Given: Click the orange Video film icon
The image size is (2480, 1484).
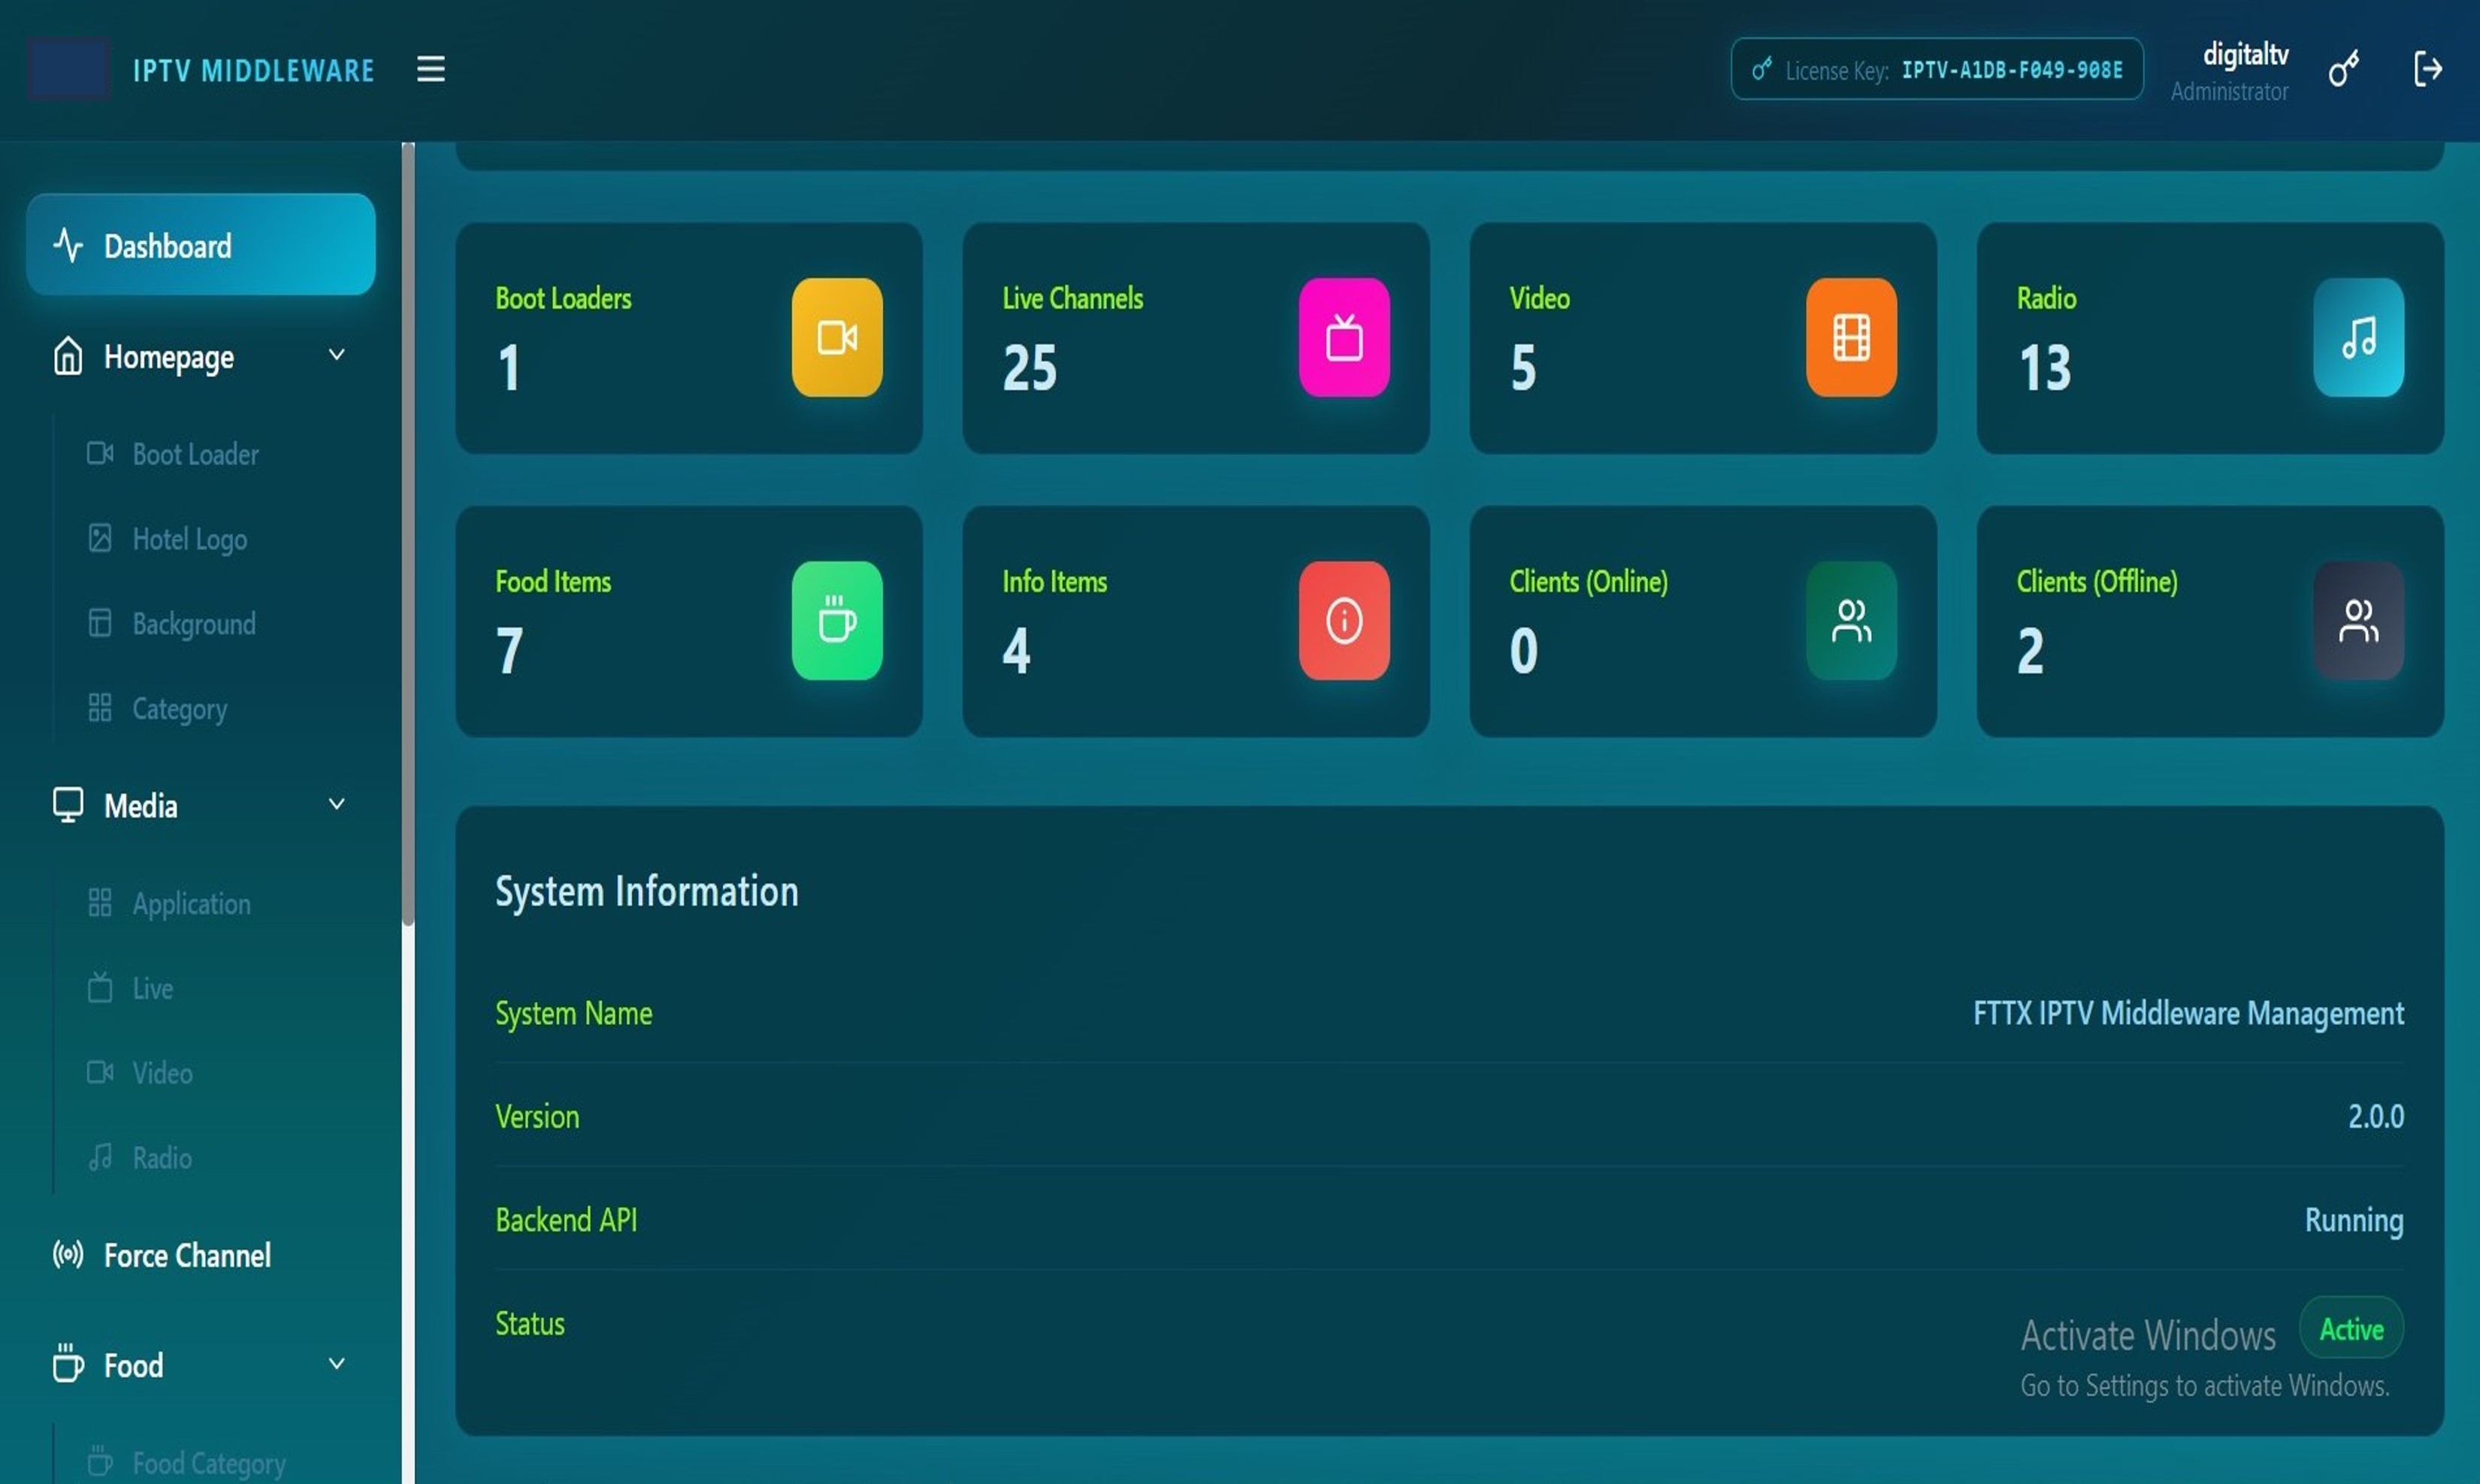Looking at the screenshot, I should (1851, 337).
